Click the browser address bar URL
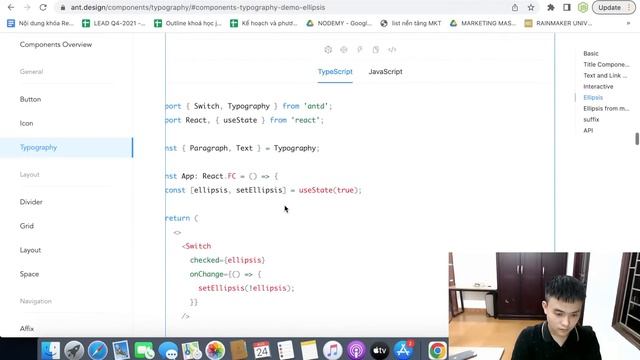This screenshot has height=360, width=640. click(198, 7)
